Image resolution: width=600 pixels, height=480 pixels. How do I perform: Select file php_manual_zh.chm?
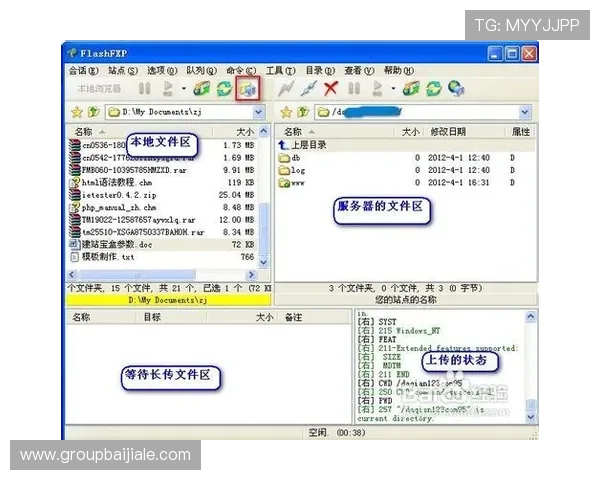[x=163, y=207]
